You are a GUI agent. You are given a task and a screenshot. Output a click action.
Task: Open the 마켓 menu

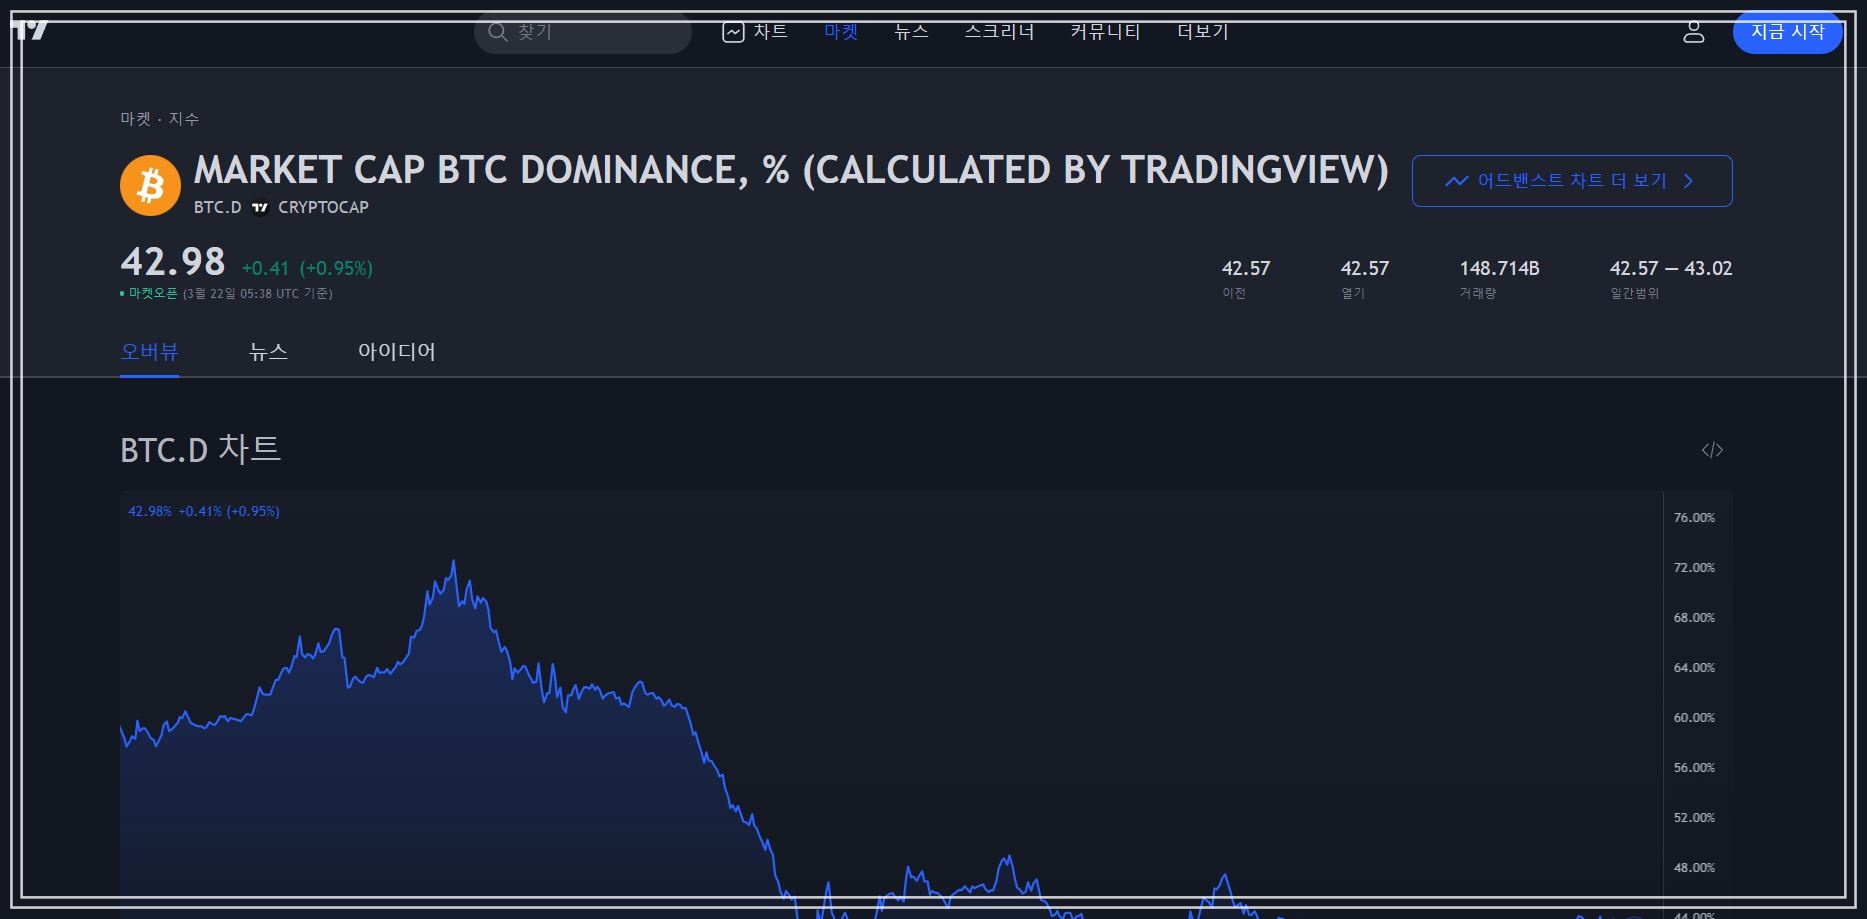pyautogui.click(x=841, y=32)
